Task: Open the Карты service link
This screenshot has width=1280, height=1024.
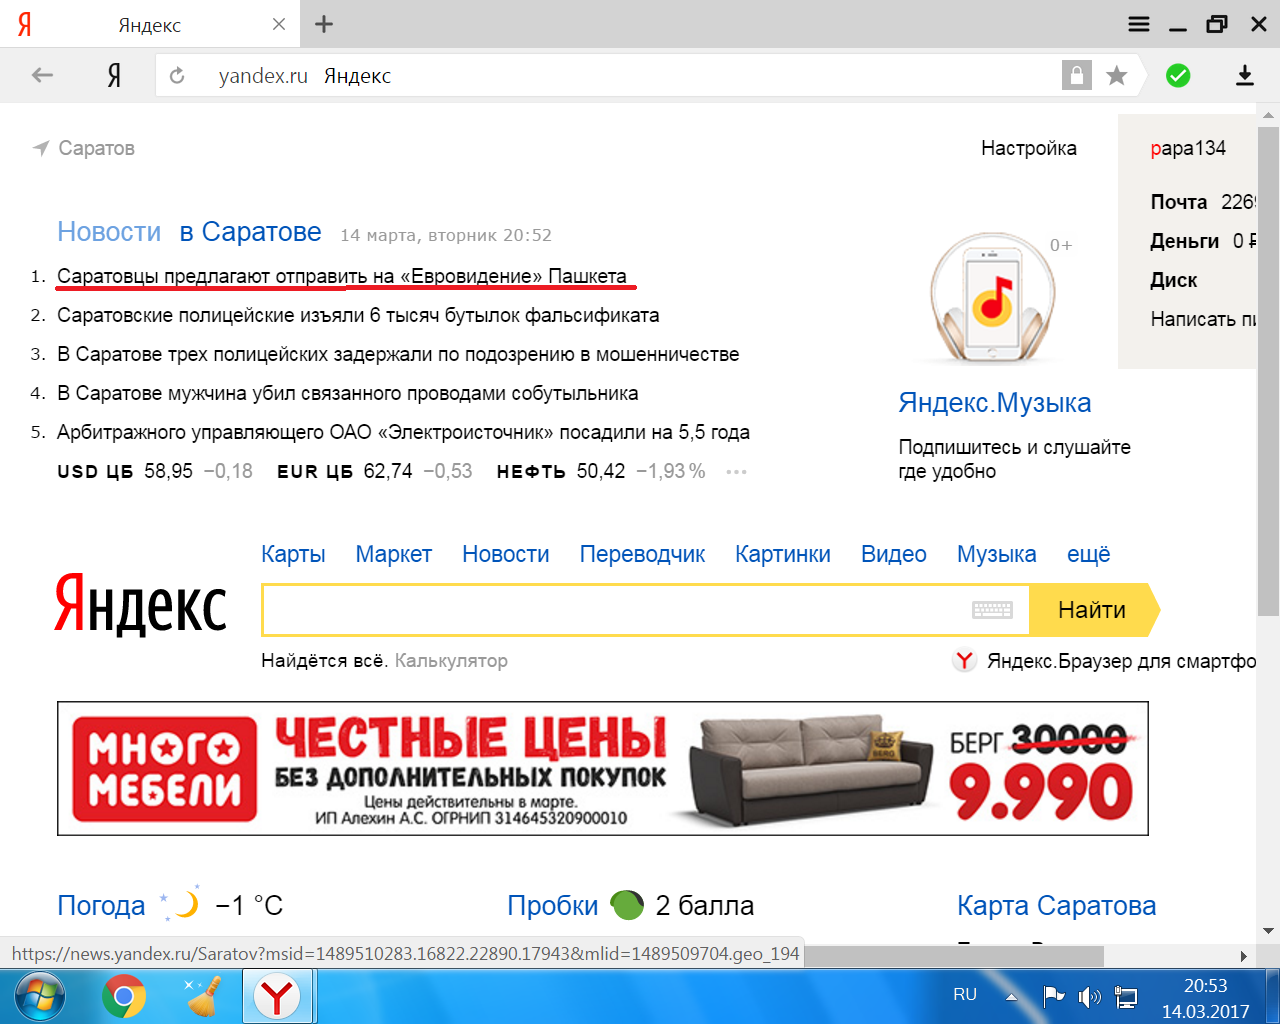Action: pyautogui.click(x=293, y=554)
